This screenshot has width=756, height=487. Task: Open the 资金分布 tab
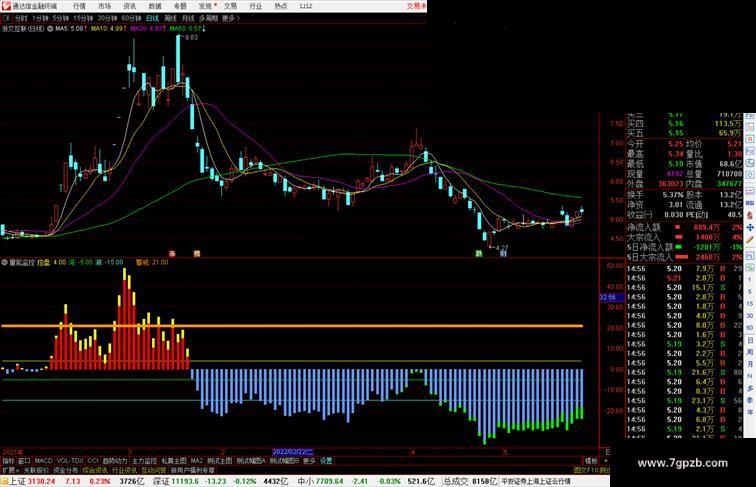coord(65,470)
